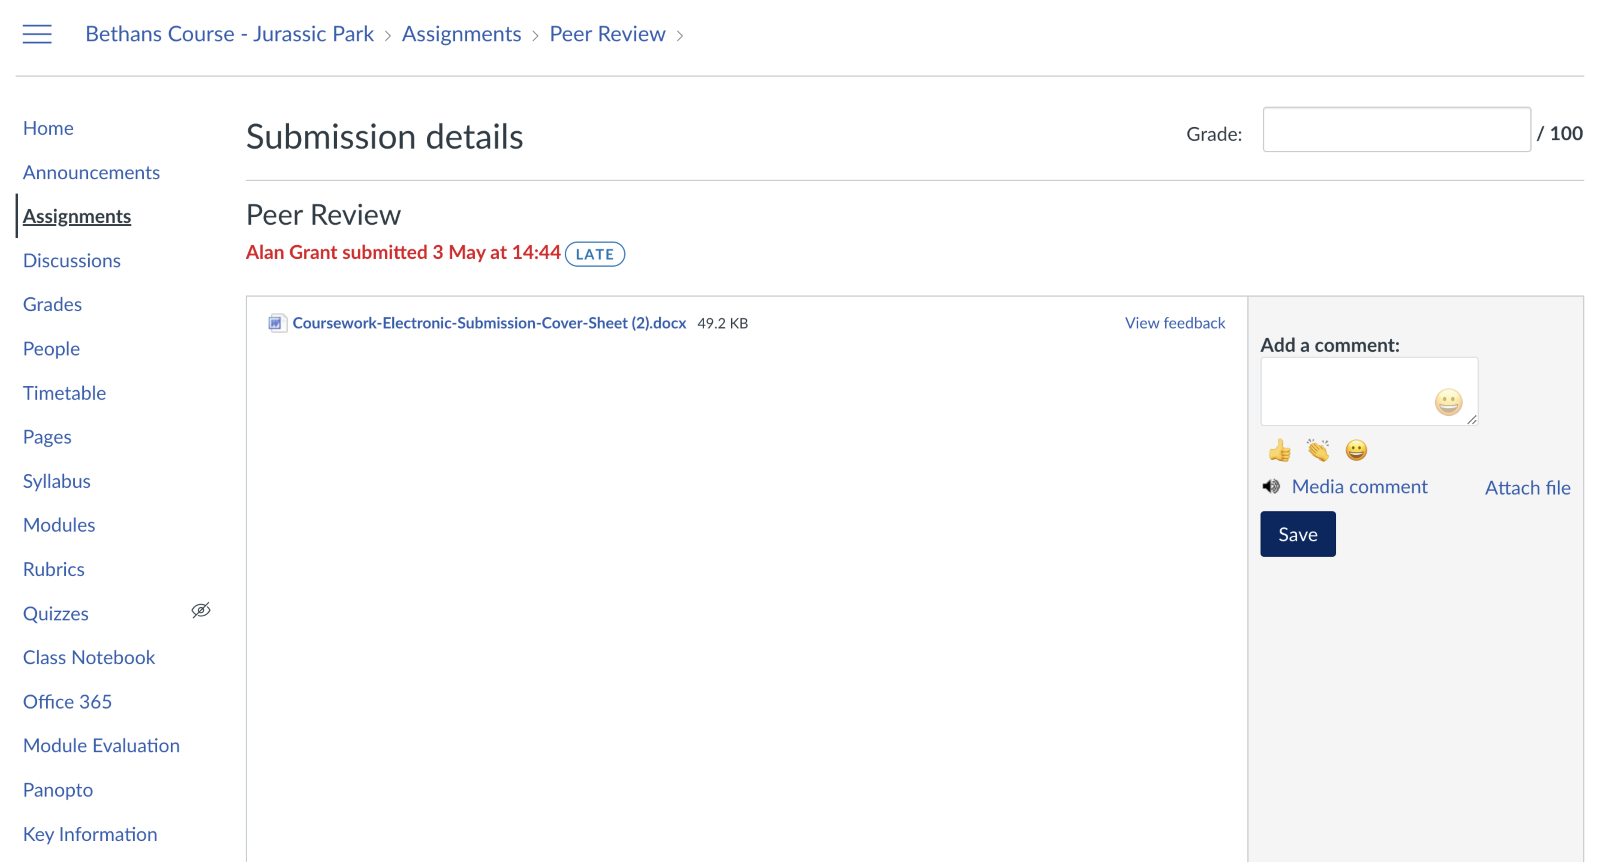
Task: Click the chevron after Peer Review breadcrumb
Action: coord(680,35)
